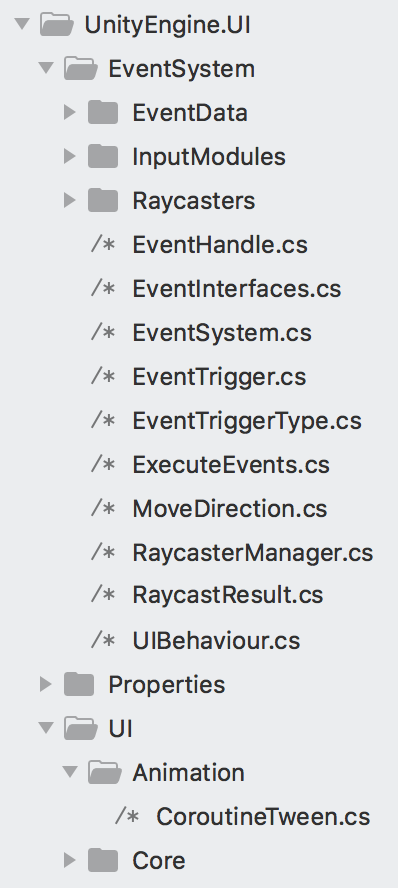Expand the Properties folder triangle
The image size is (398, 888).
[45, 684]
